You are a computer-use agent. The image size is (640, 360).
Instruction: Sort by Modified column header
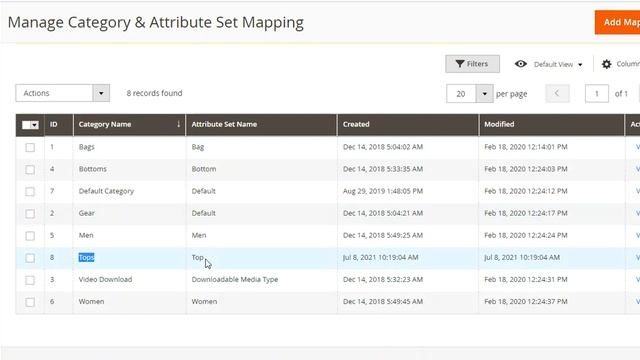coord(551,124)
